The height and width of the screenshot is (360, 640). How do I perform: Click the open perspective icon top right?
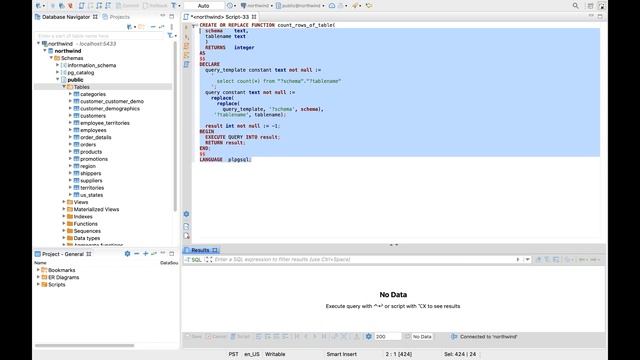590,6
